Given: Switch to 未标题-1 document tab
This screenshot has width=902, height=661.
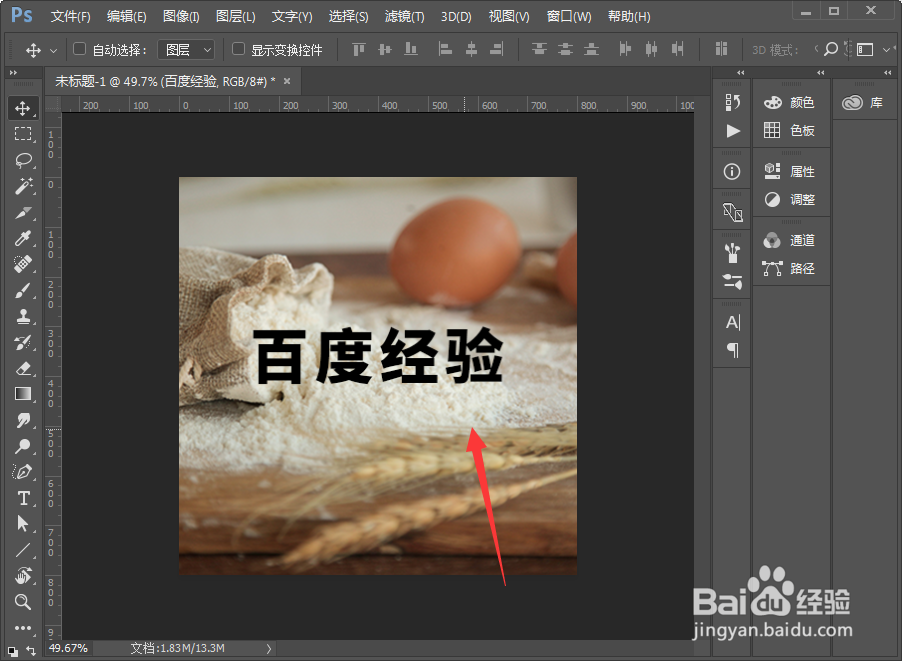Looking at the screenshot, I should [x=165, y=82].
